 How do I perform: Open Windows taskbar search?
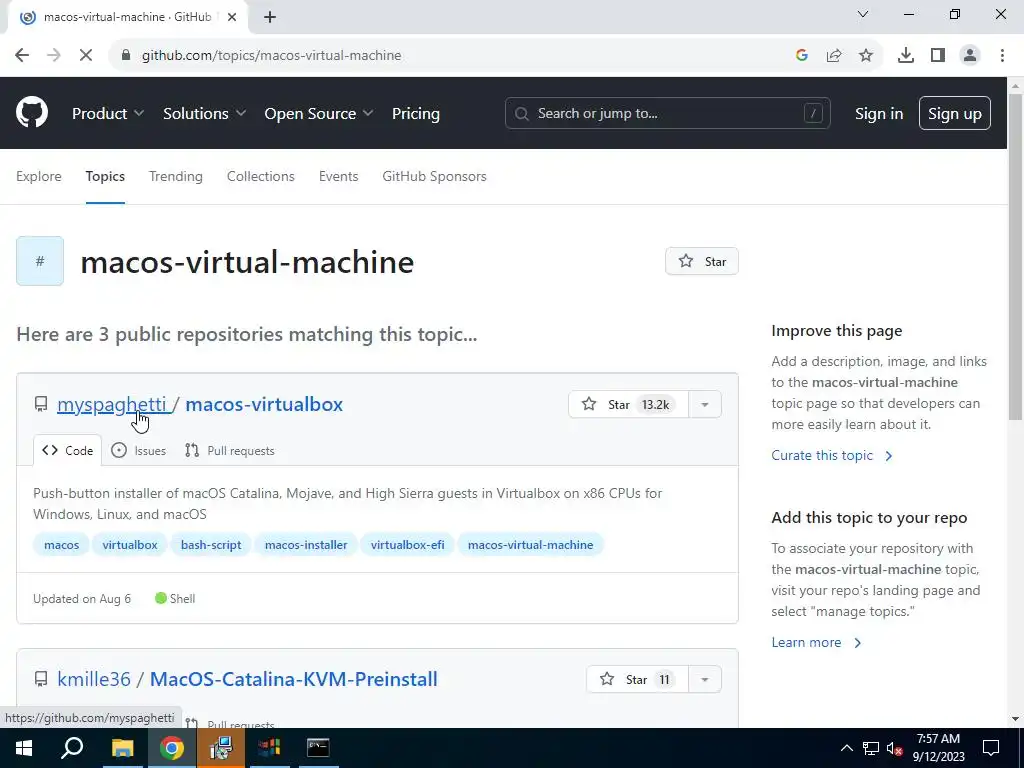click(72, 748)
